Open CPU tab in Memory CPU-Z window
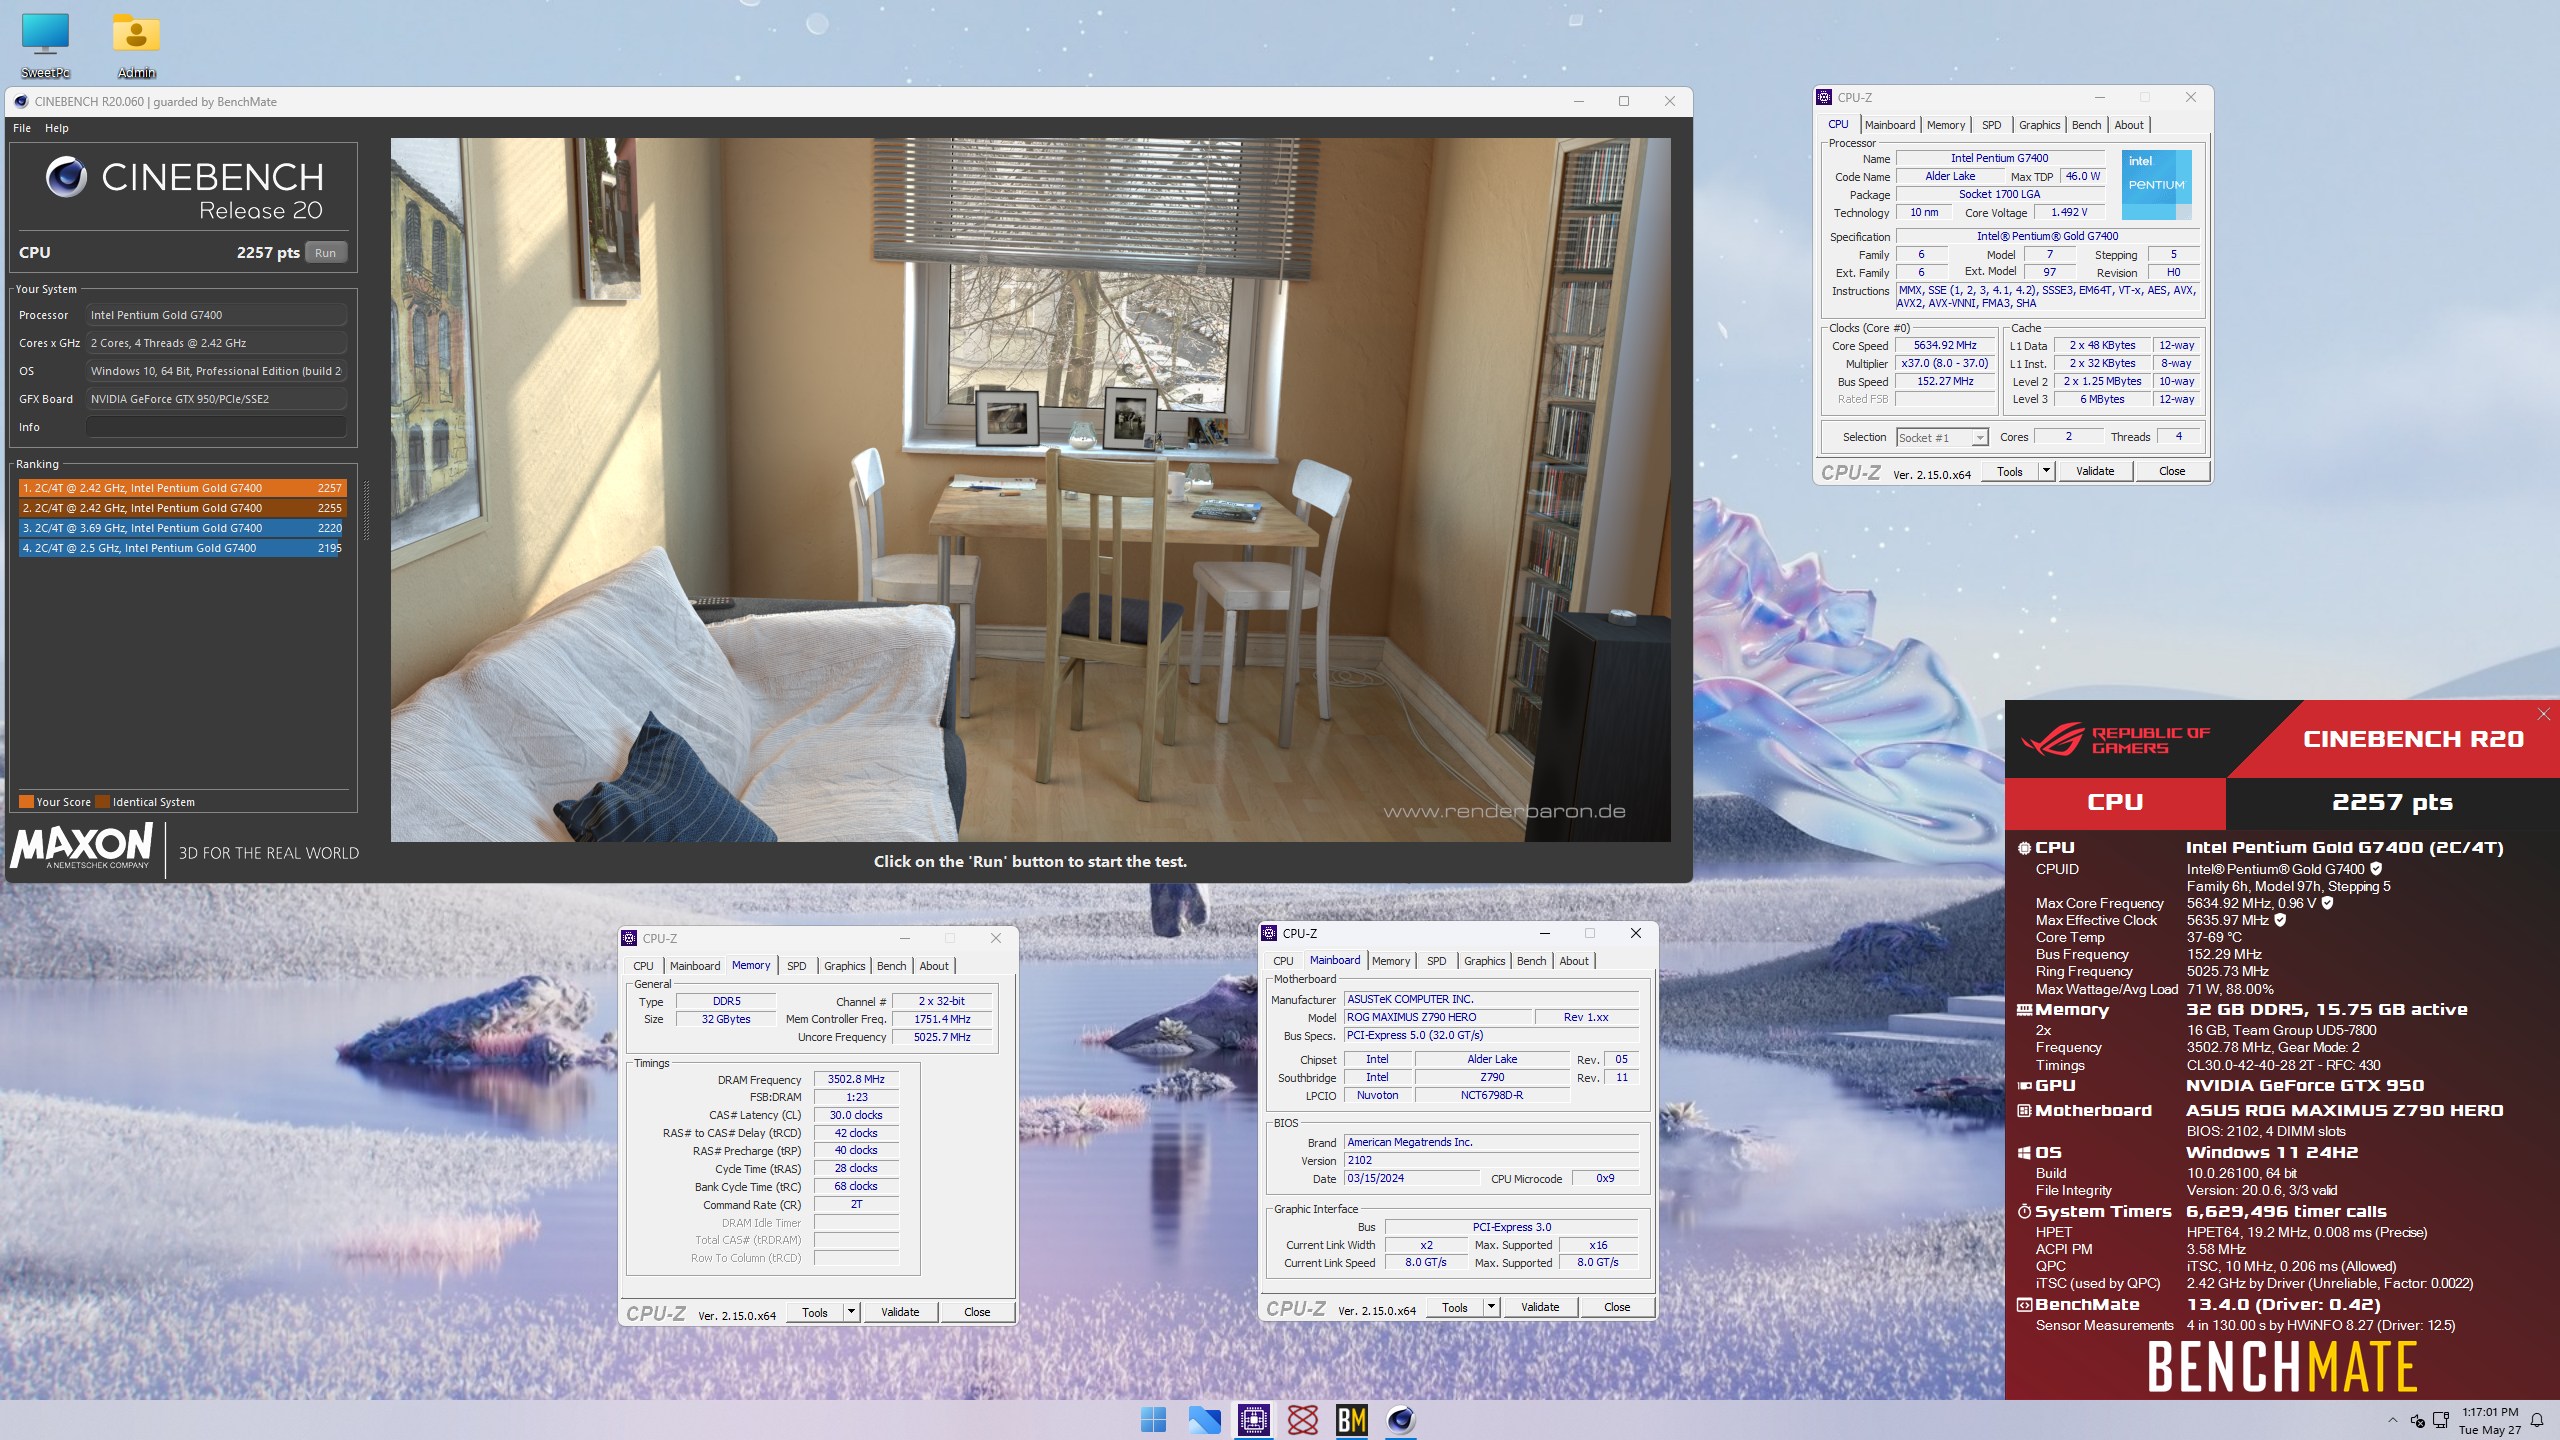Image resolution: width=2560 pixels, height=1440 pixels. pyautogui.click(x=643, y=966)
